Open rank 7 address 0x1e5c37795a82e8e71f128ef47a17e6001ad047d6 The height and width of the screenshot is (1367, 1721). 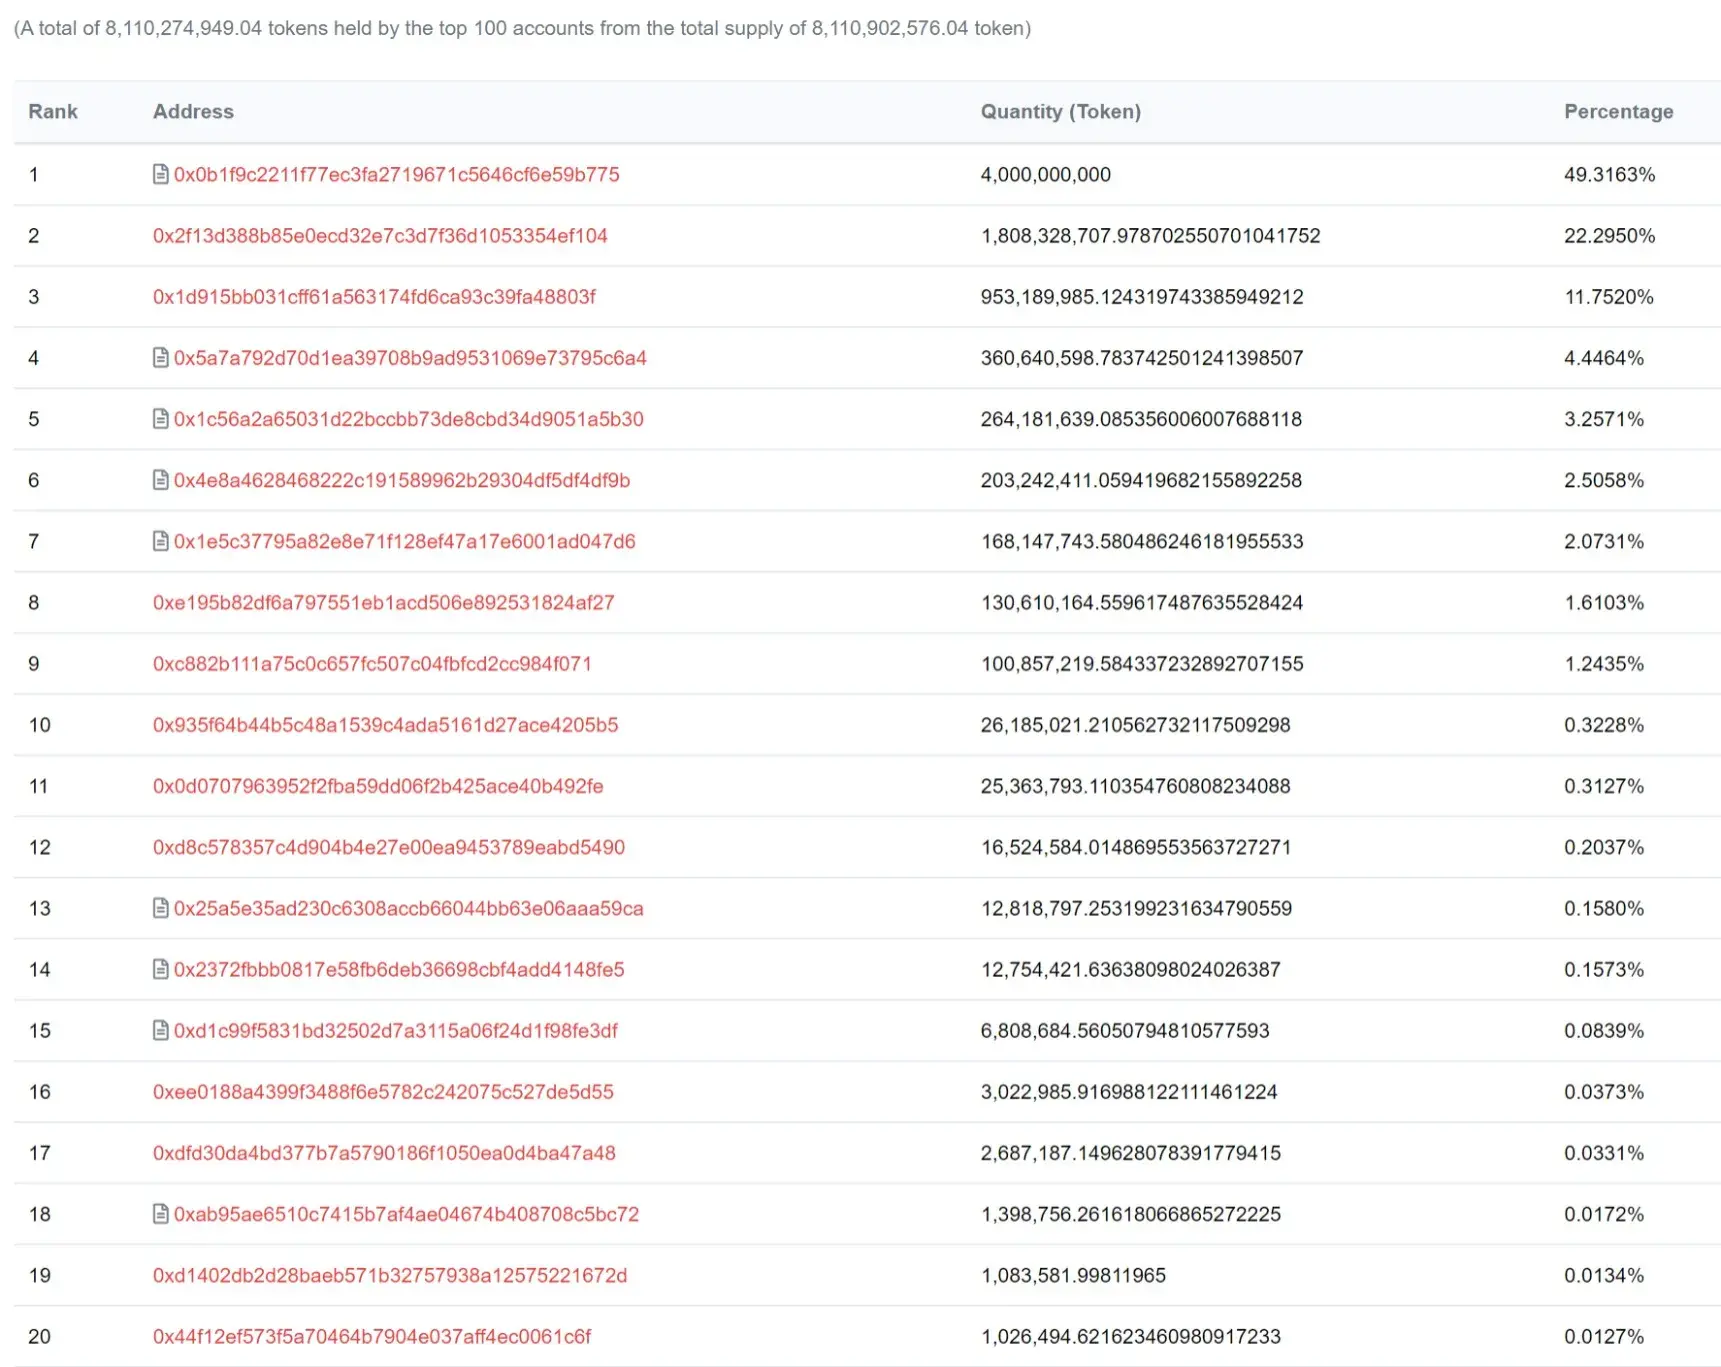(x=405, y=541)
